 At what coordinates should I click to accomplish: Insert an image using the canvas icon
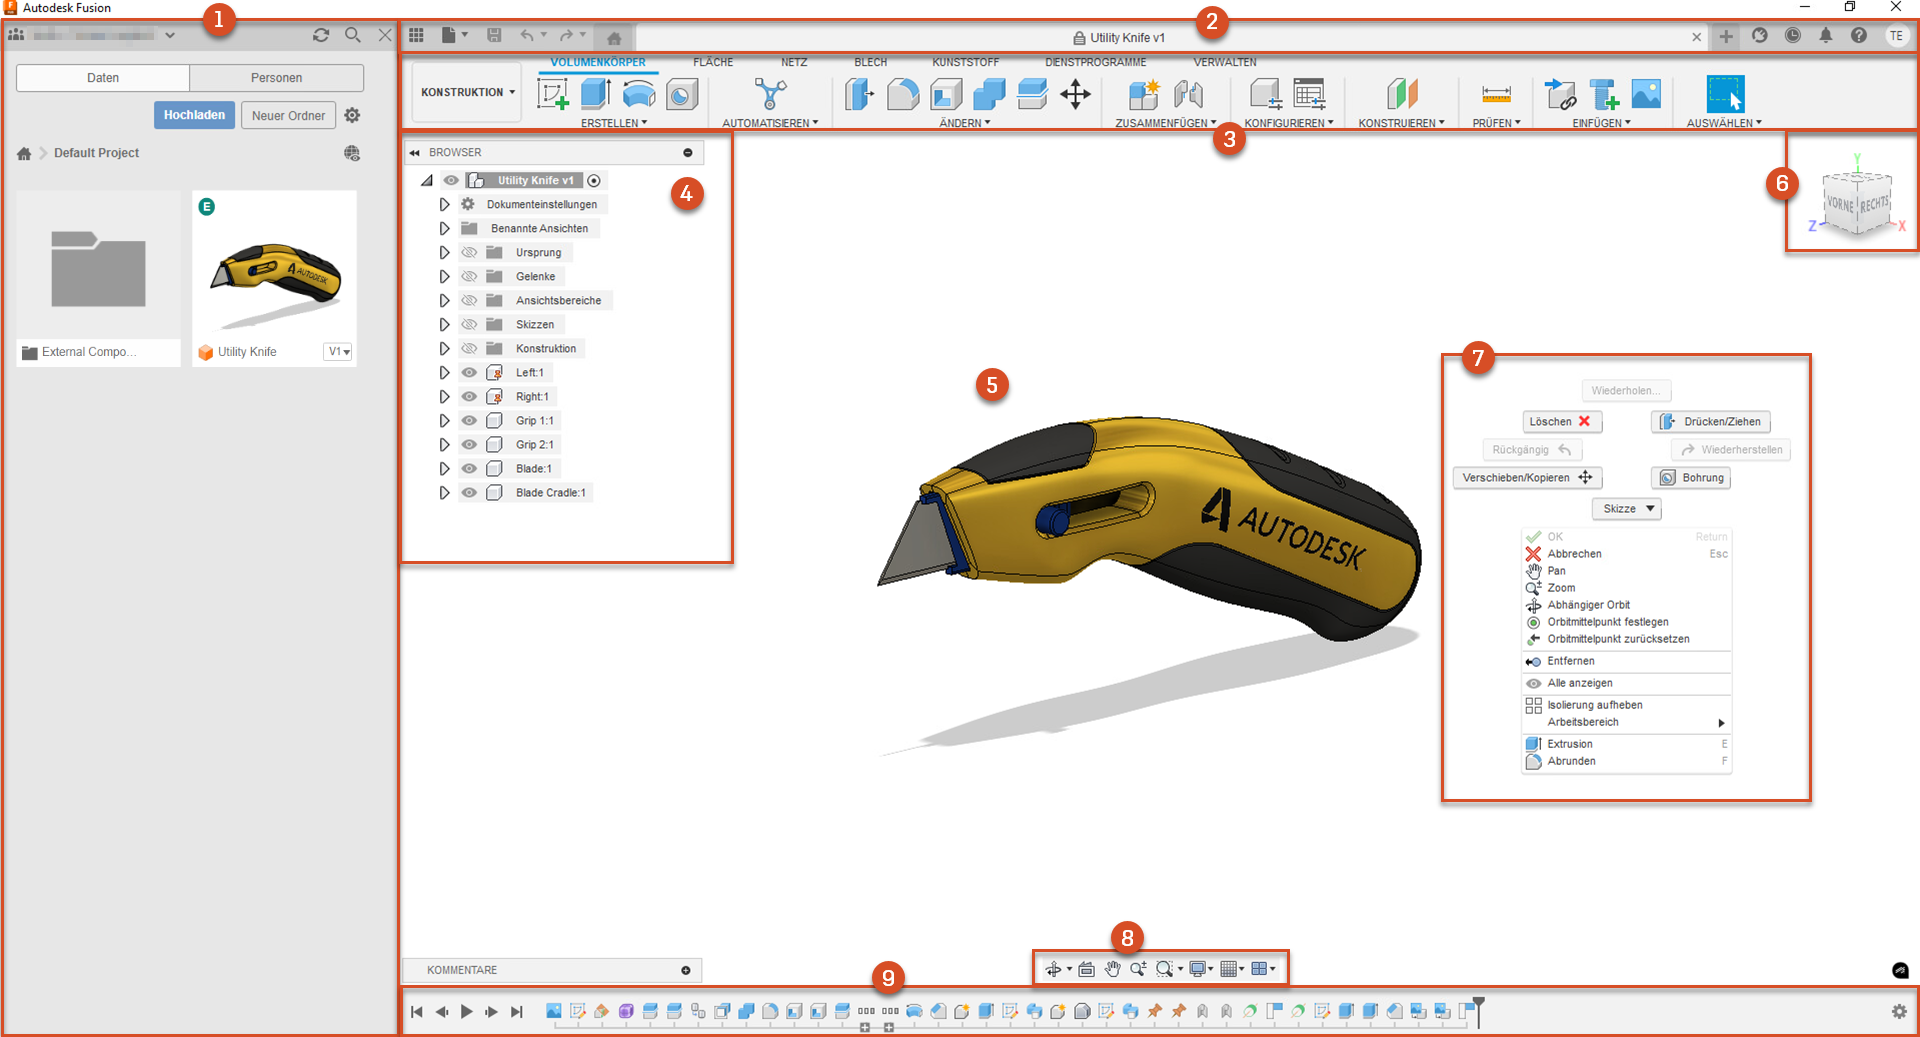coord(1646,94)
